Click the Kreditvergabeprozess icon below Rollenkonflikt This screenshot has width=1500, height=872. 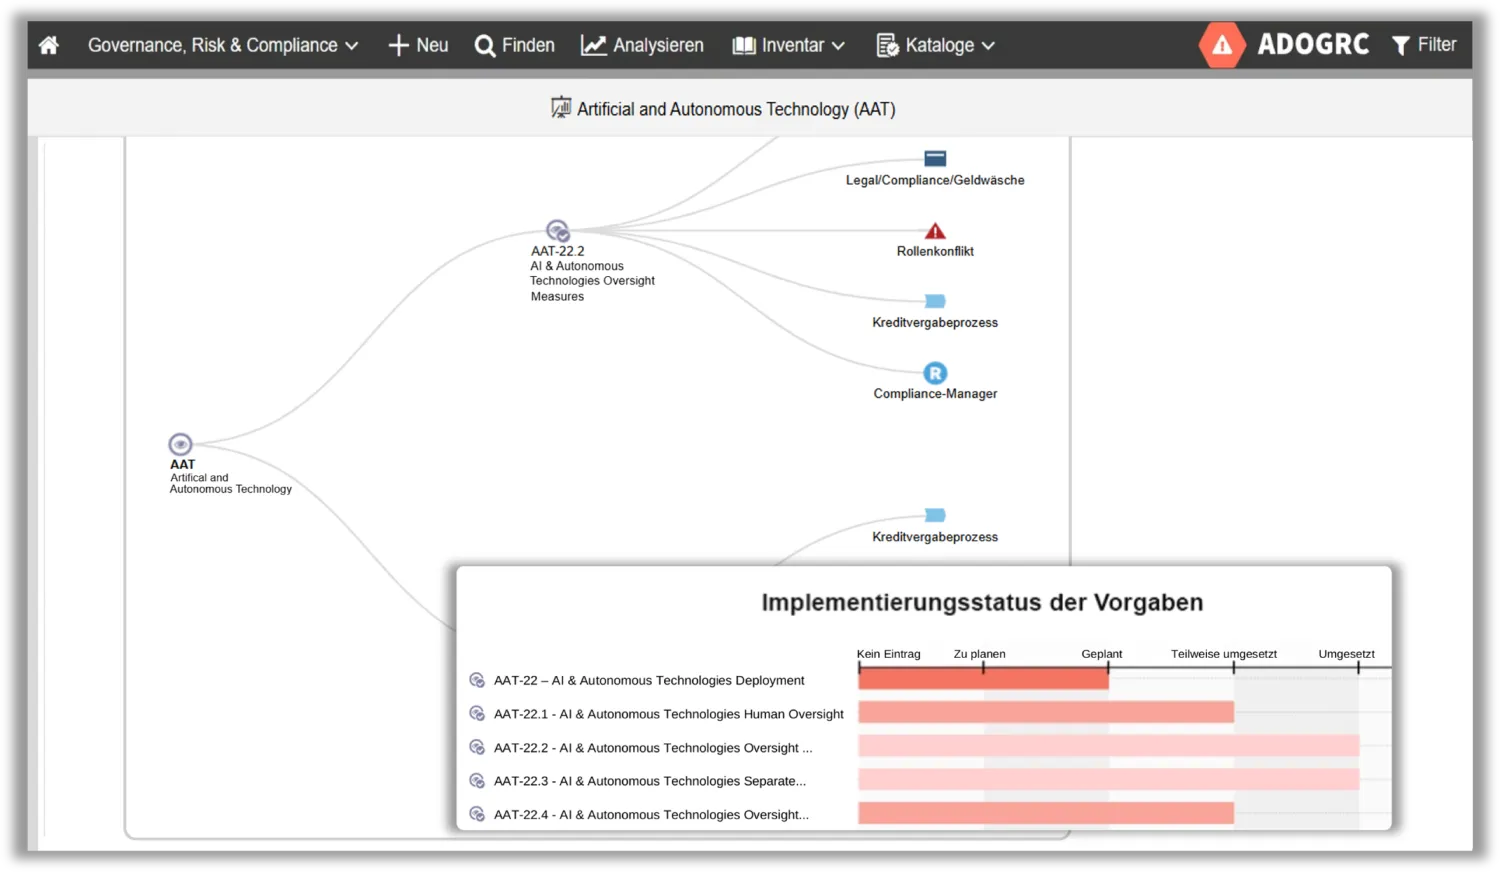click(x=935, y=301)
